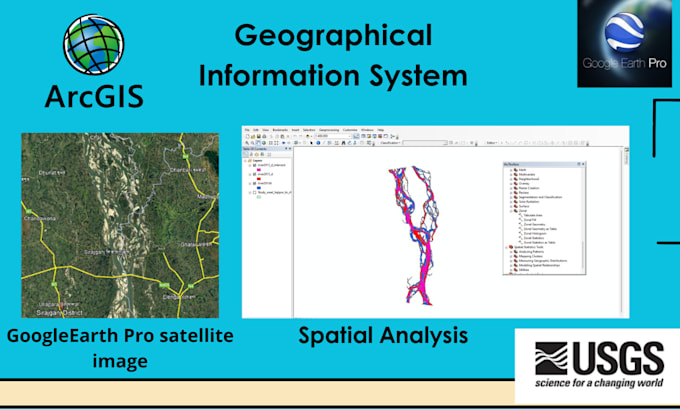Viewport: 680px width, 409px height.
Task: Open the Windows menu
Action: pyautogui.click(x=367, y=130)
